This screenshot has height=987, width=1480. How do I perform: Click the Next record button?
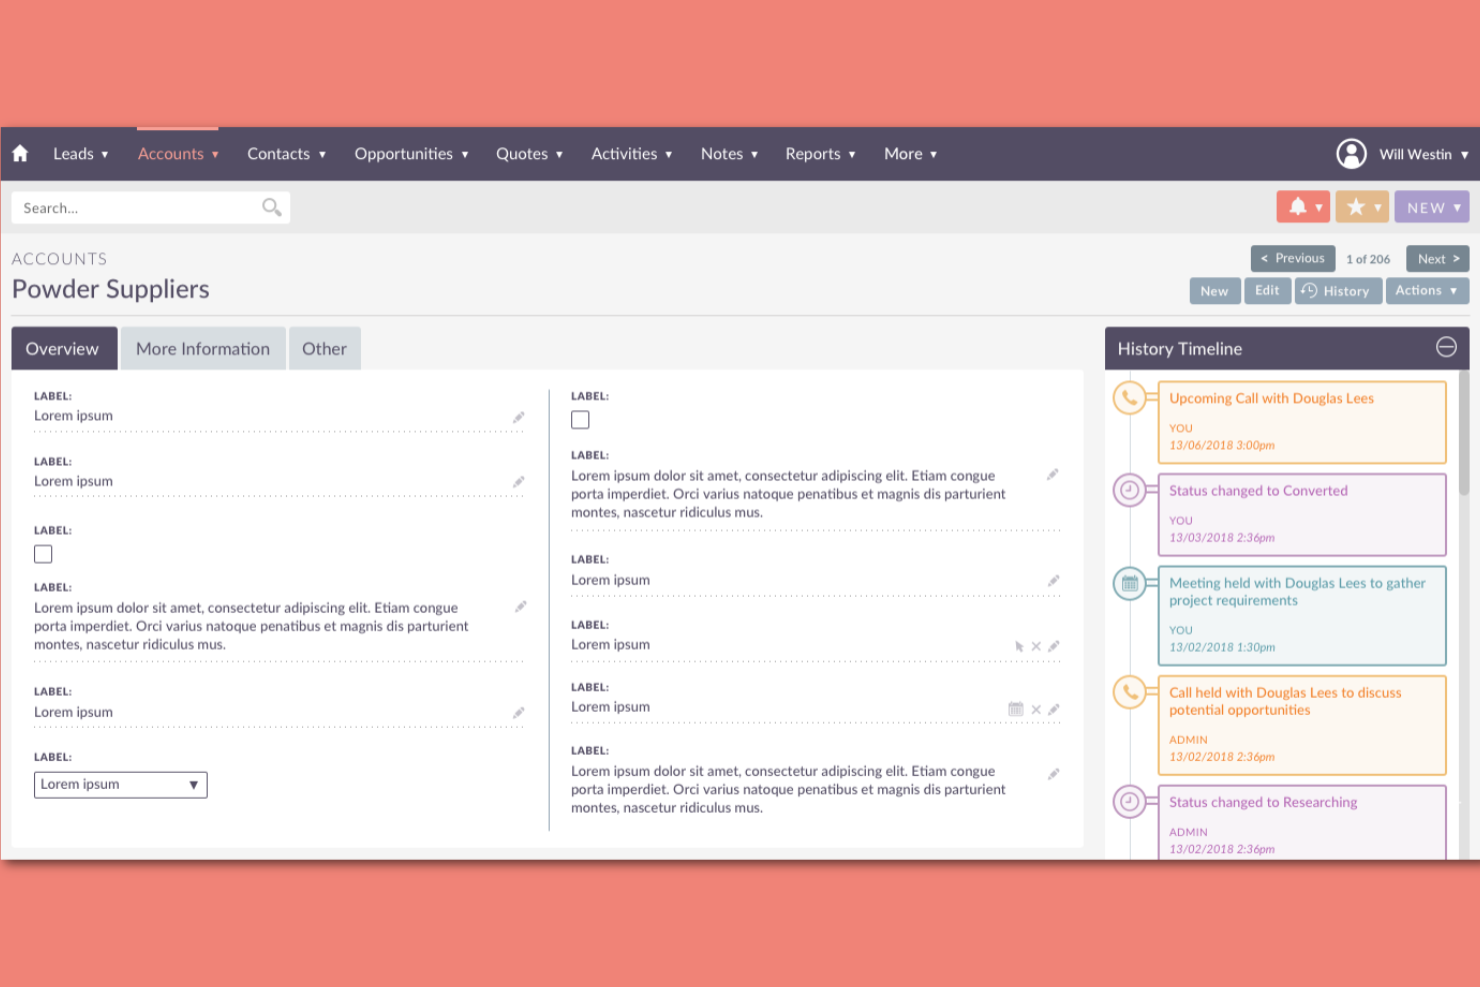(1437, 258)
